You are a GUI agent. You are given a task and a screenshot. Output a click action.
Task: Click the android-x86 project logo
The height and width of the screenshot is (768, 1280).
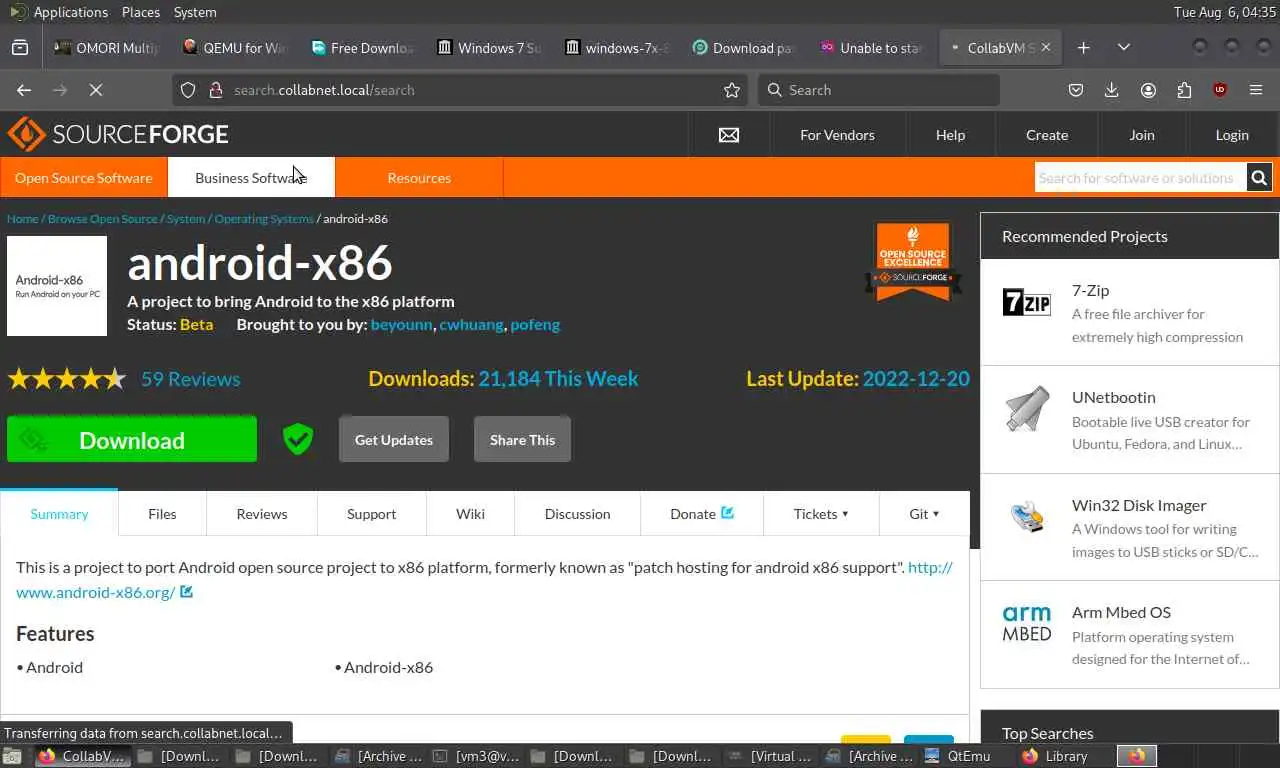point(57,286)
